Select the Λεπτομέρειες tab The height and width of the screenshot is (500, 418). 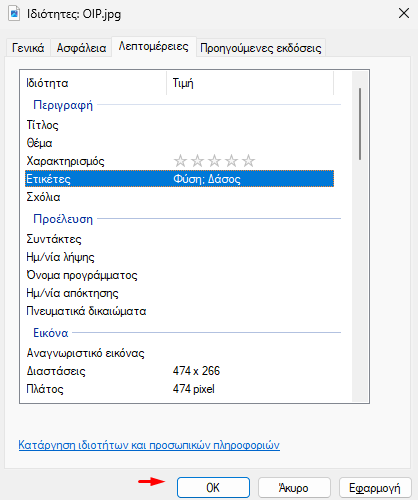pyautogui.click(x=154, y=46)
